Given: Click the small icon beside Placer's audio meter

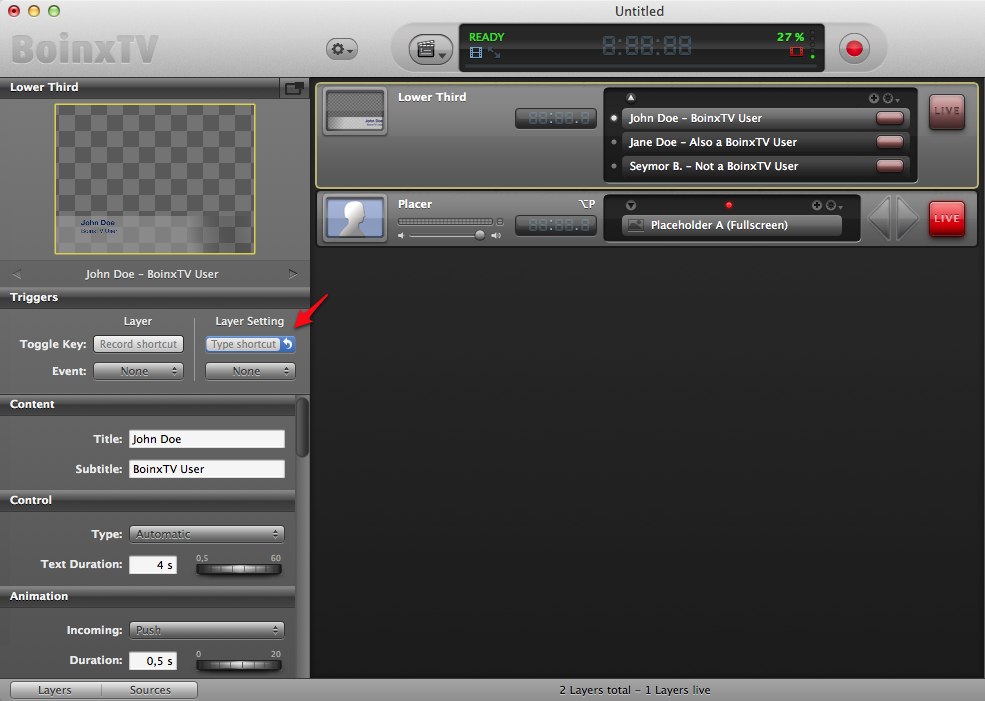Looking at the screenshot, I should 500,222.
